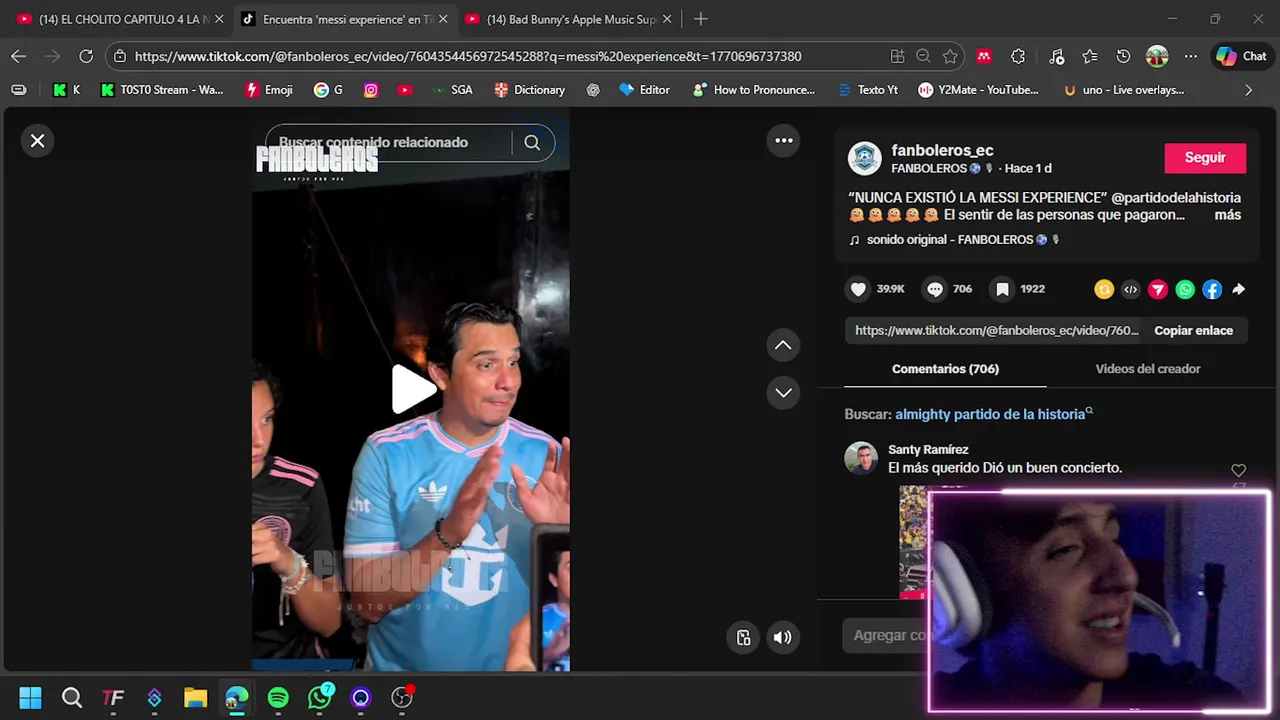Focus the 'Buscar contenido relacionado' search field
Viewport: 1280px width, 720px height.
tap(388, 143)
